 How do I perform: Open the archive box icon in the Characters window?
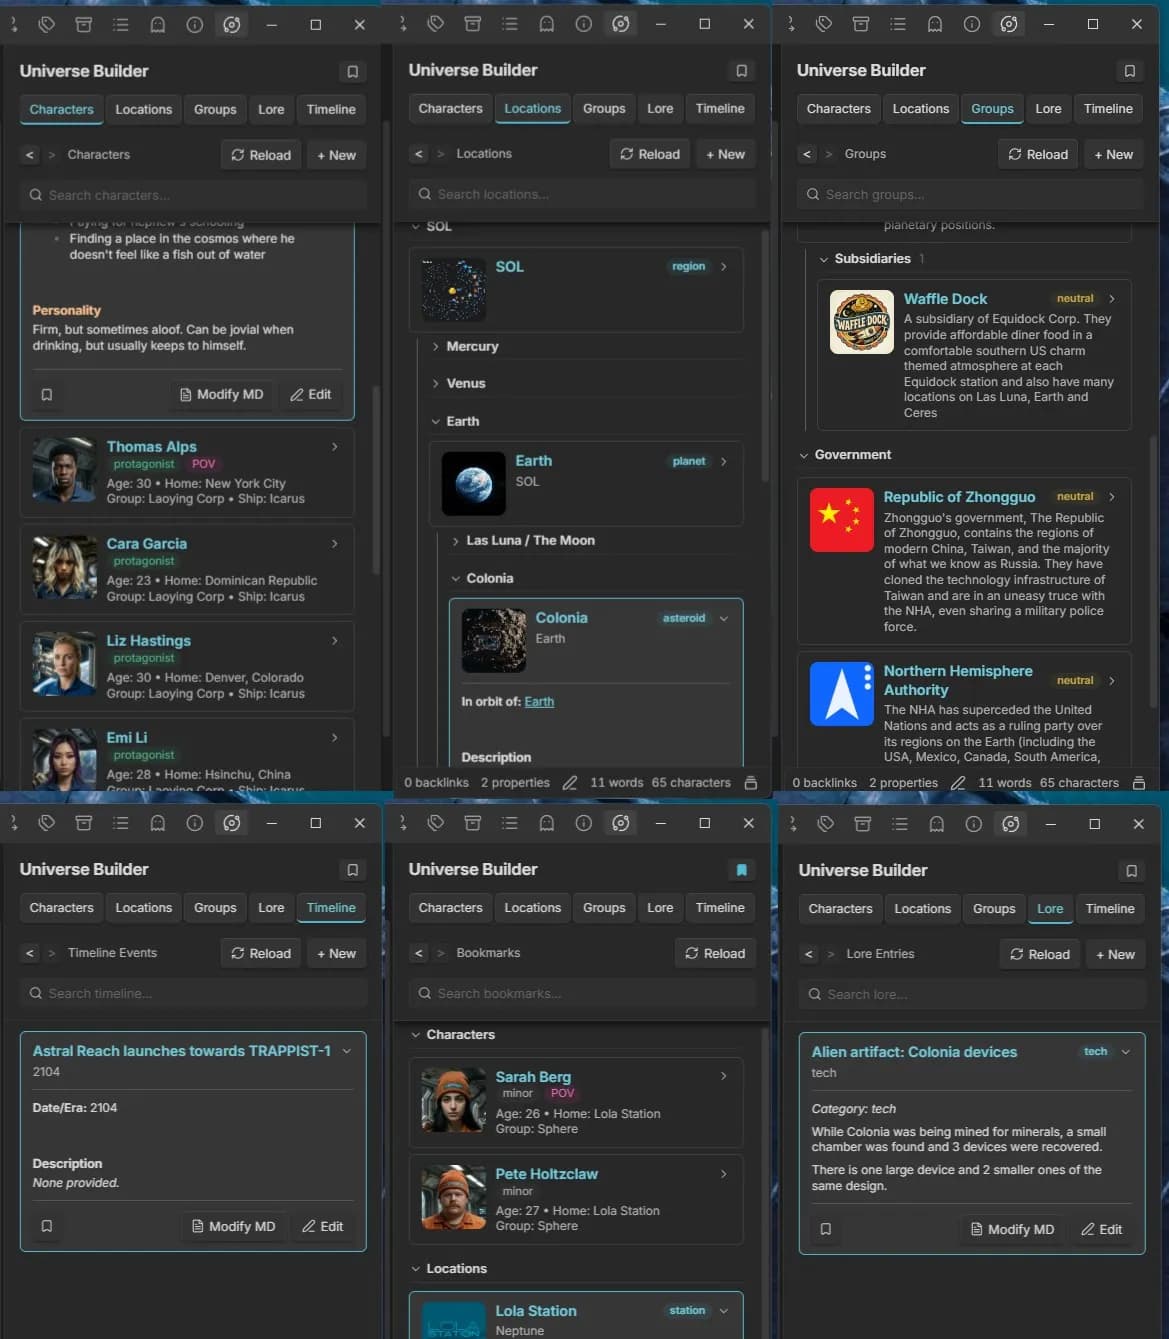point(84,25)
